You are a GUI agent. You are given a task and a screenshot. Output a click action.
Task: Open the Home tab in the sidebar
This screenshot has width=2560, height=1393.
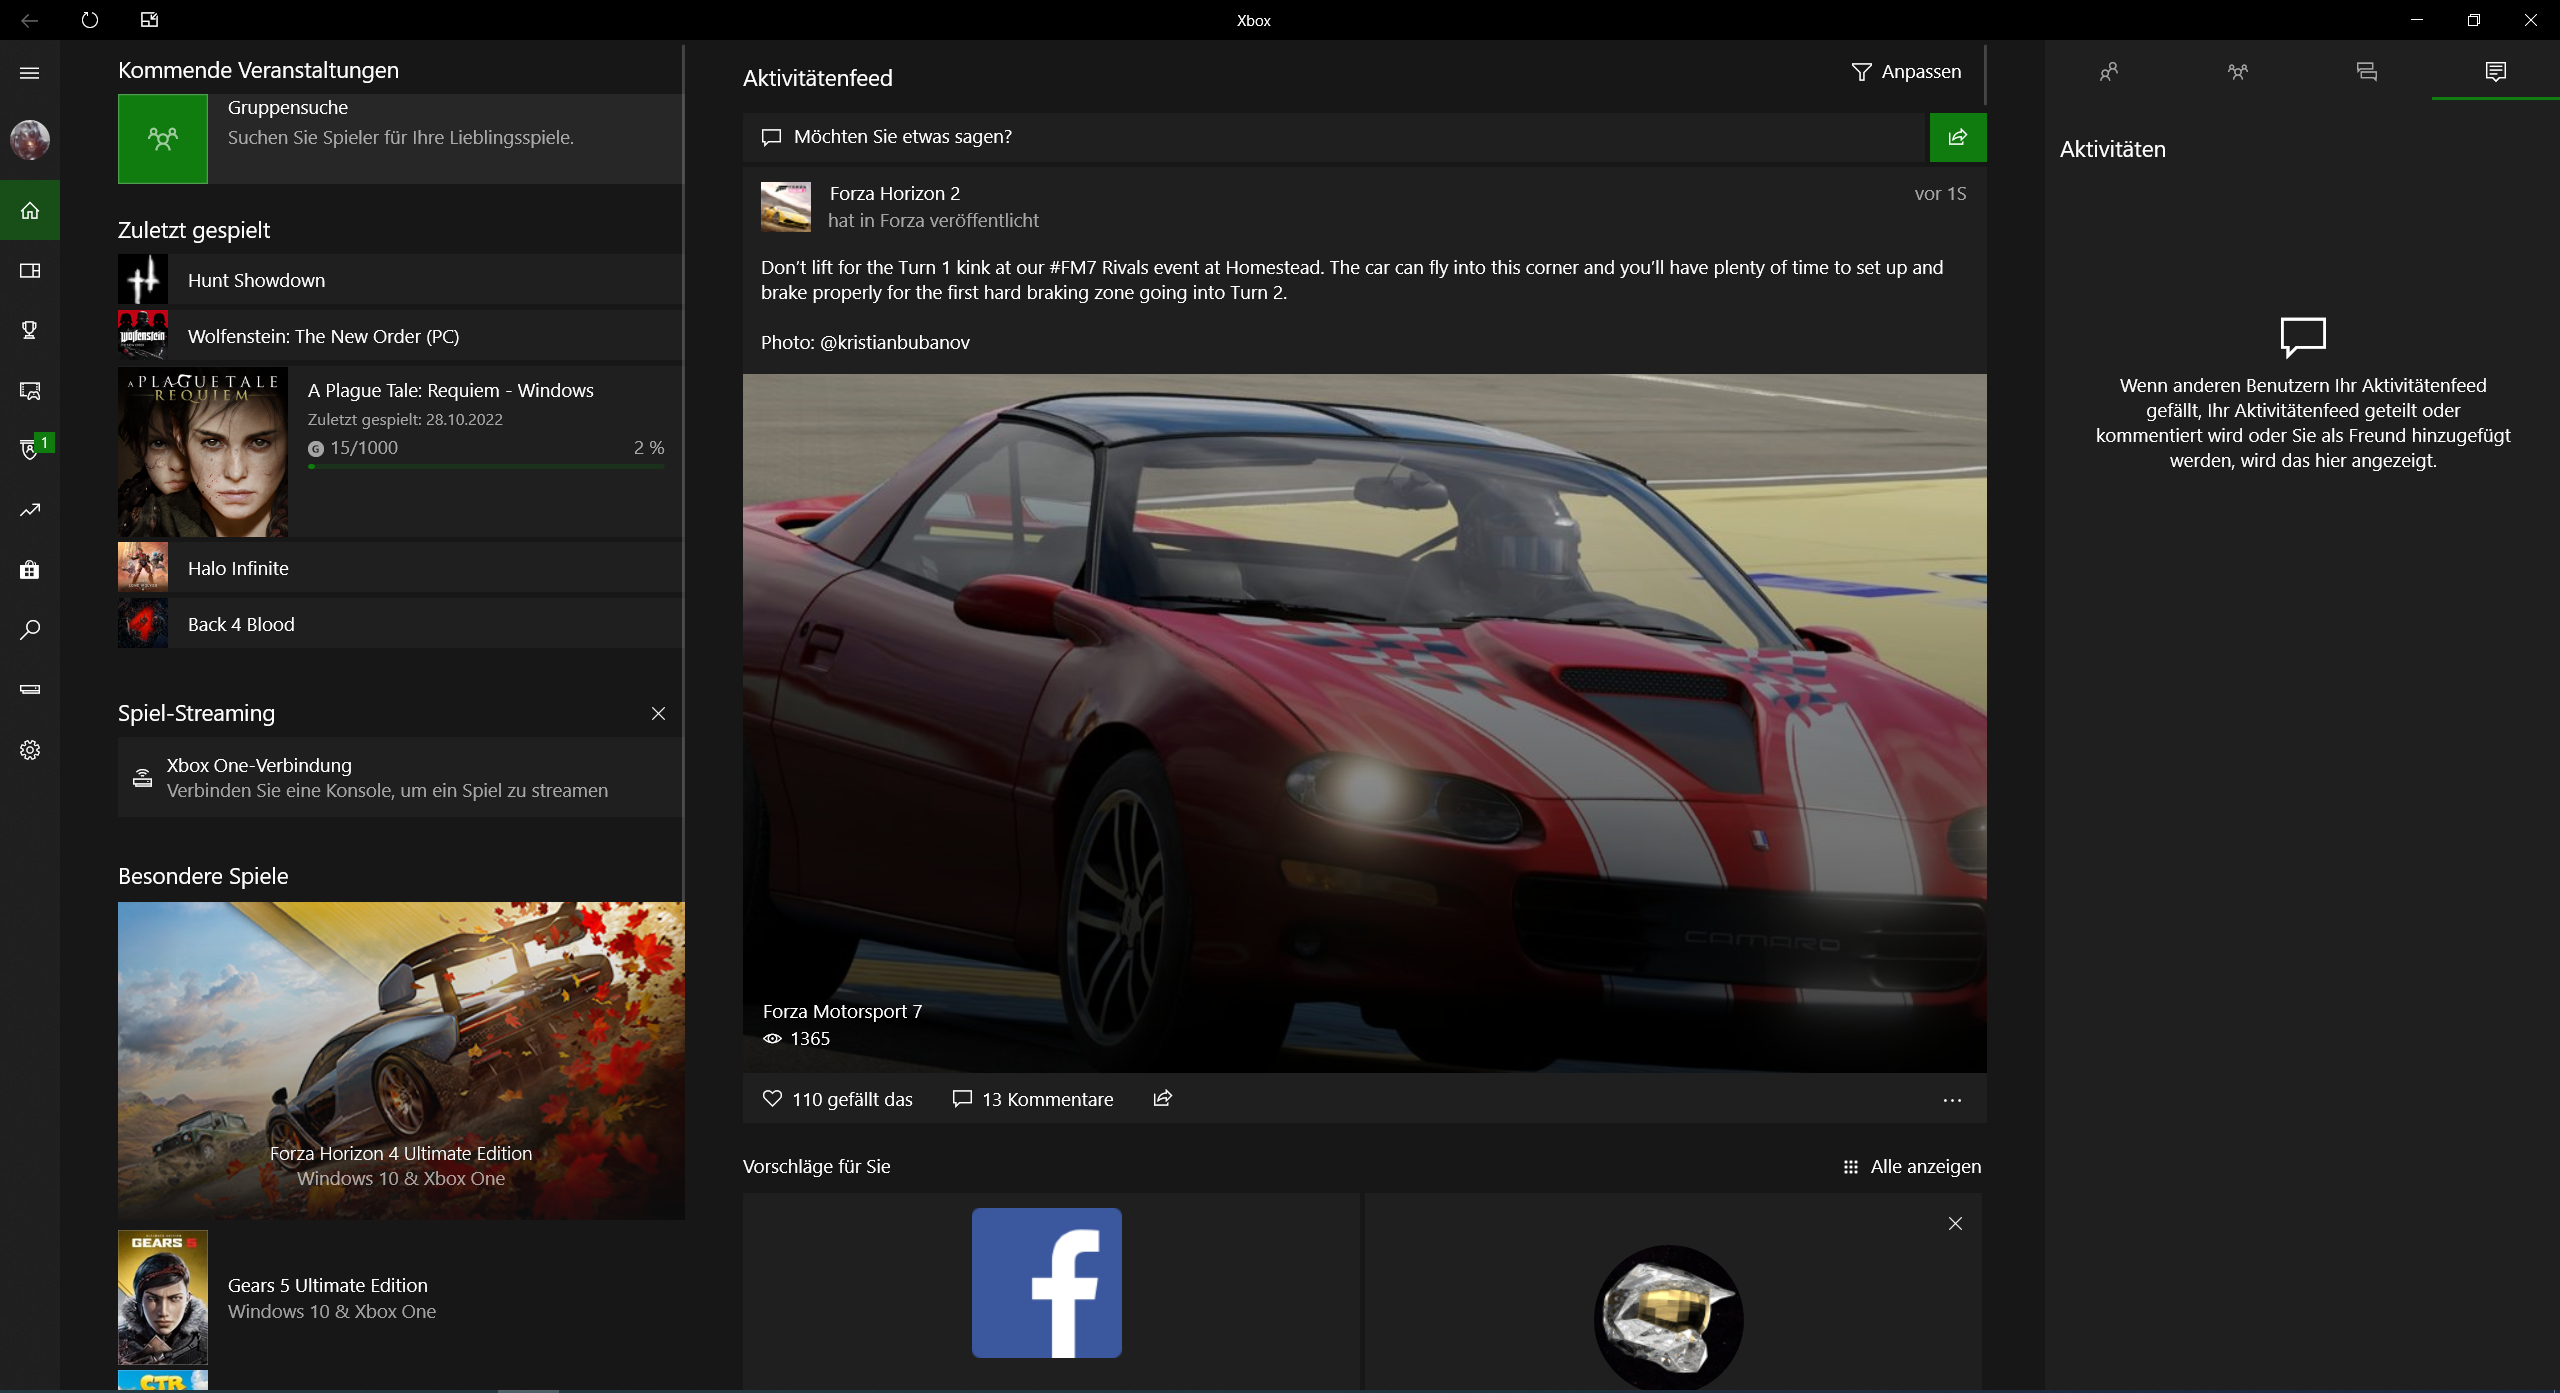click(30, 210)
